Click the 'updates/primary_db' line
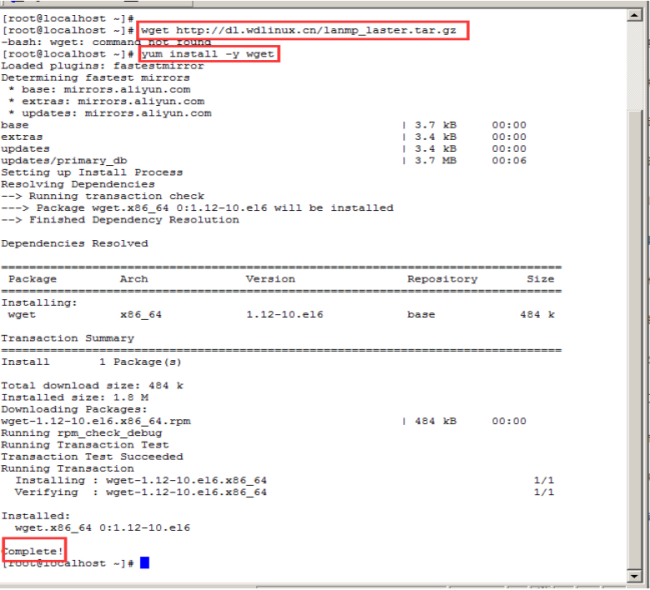The height and width of the screenshot is (590, 650). (64, 160)
